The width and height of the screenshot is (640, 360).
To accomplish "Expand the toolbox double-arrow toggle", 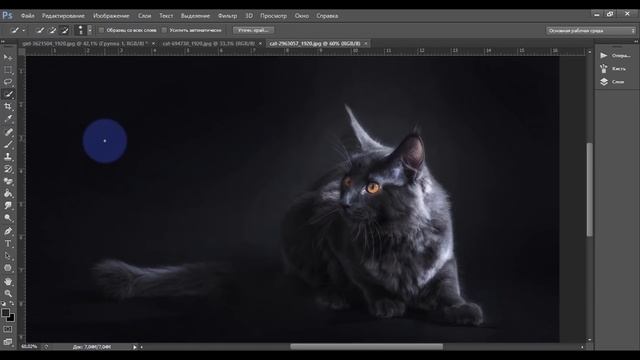I will coord(3,41).
